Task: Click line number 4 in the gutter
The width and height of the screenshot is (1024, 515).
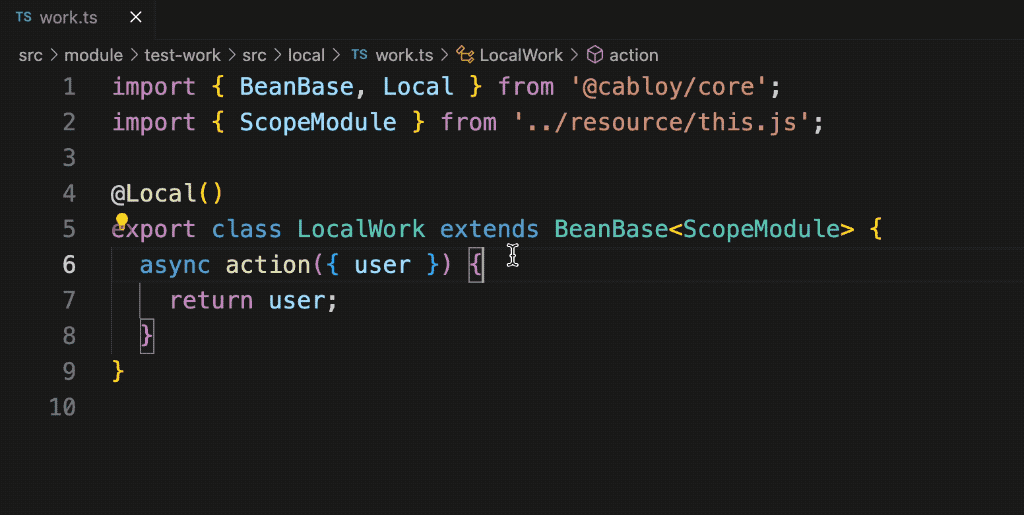Action: 69,193
